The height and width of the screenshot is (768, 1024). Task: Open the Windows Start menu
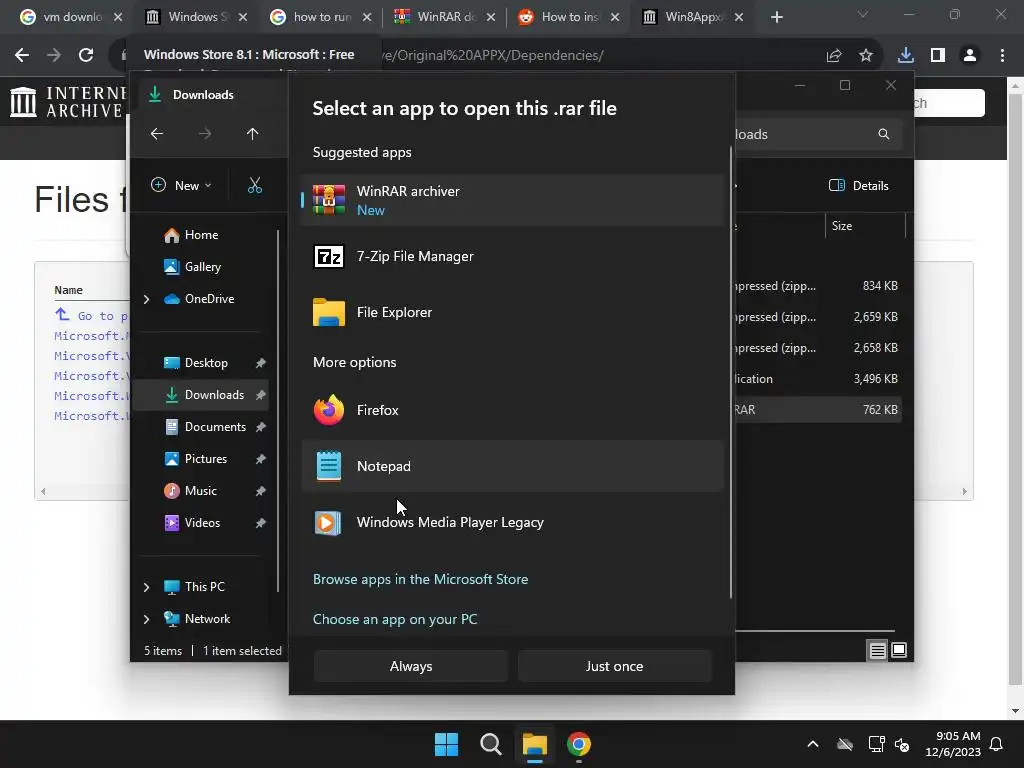pyautogui.click(x=447, y=744)
